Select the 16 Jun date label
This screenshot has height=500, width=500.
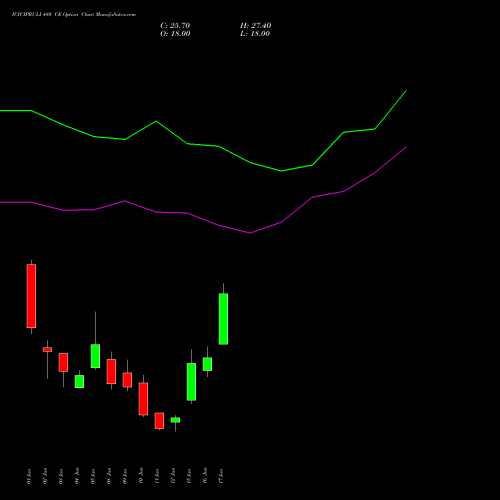205,476
